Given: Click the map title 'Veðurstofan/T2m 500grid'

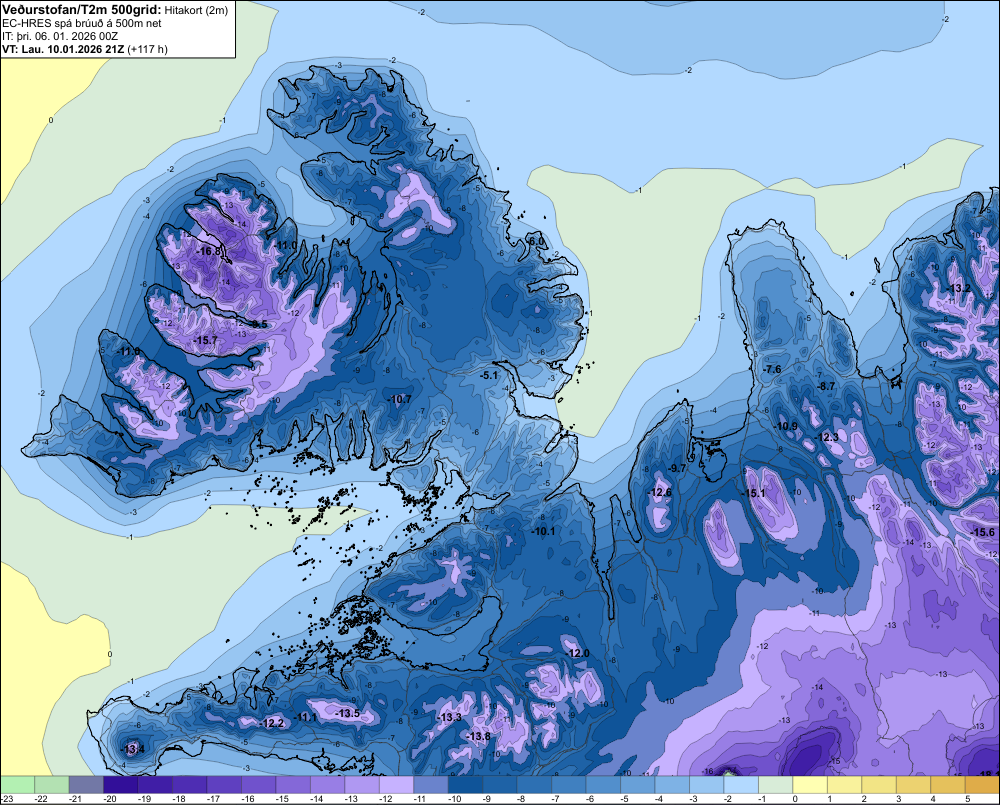Looking at the screenshot, I should 82,10.
